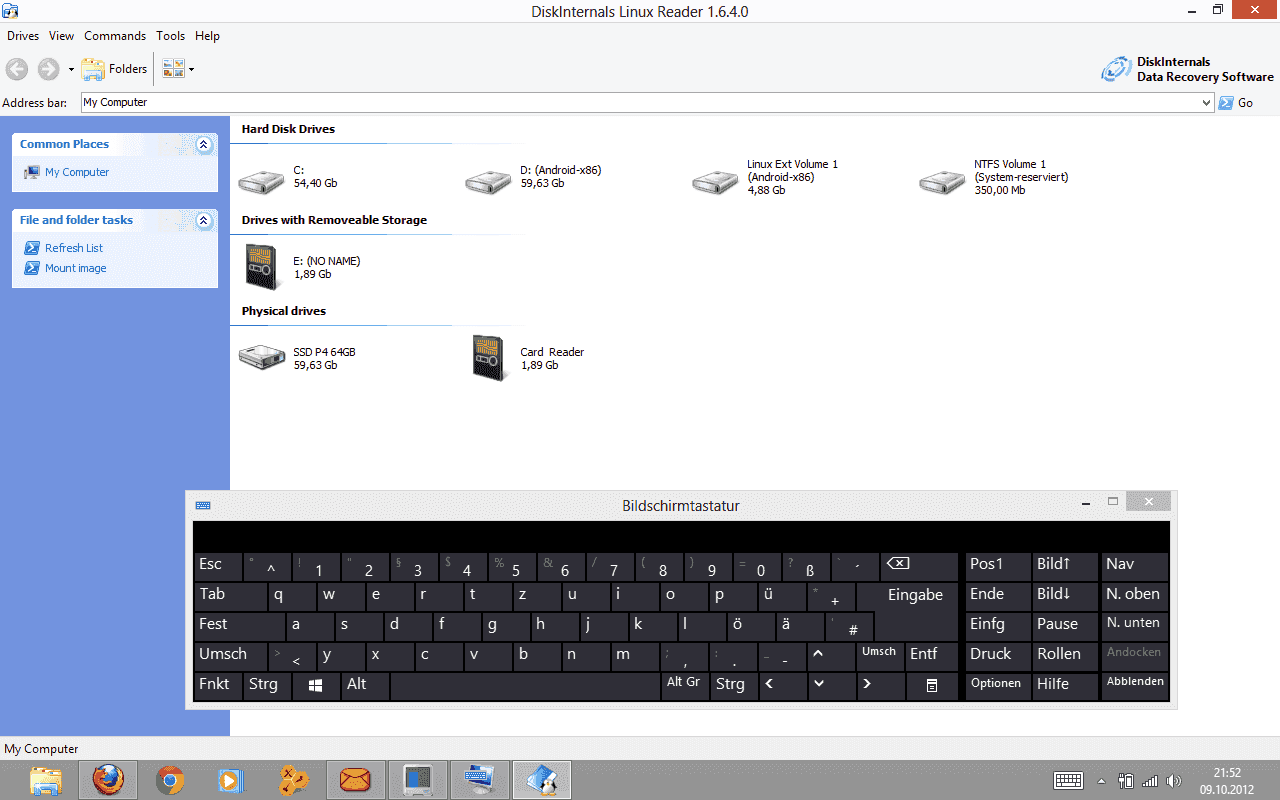Open My Computer link in Common Places

click(77, 172)
